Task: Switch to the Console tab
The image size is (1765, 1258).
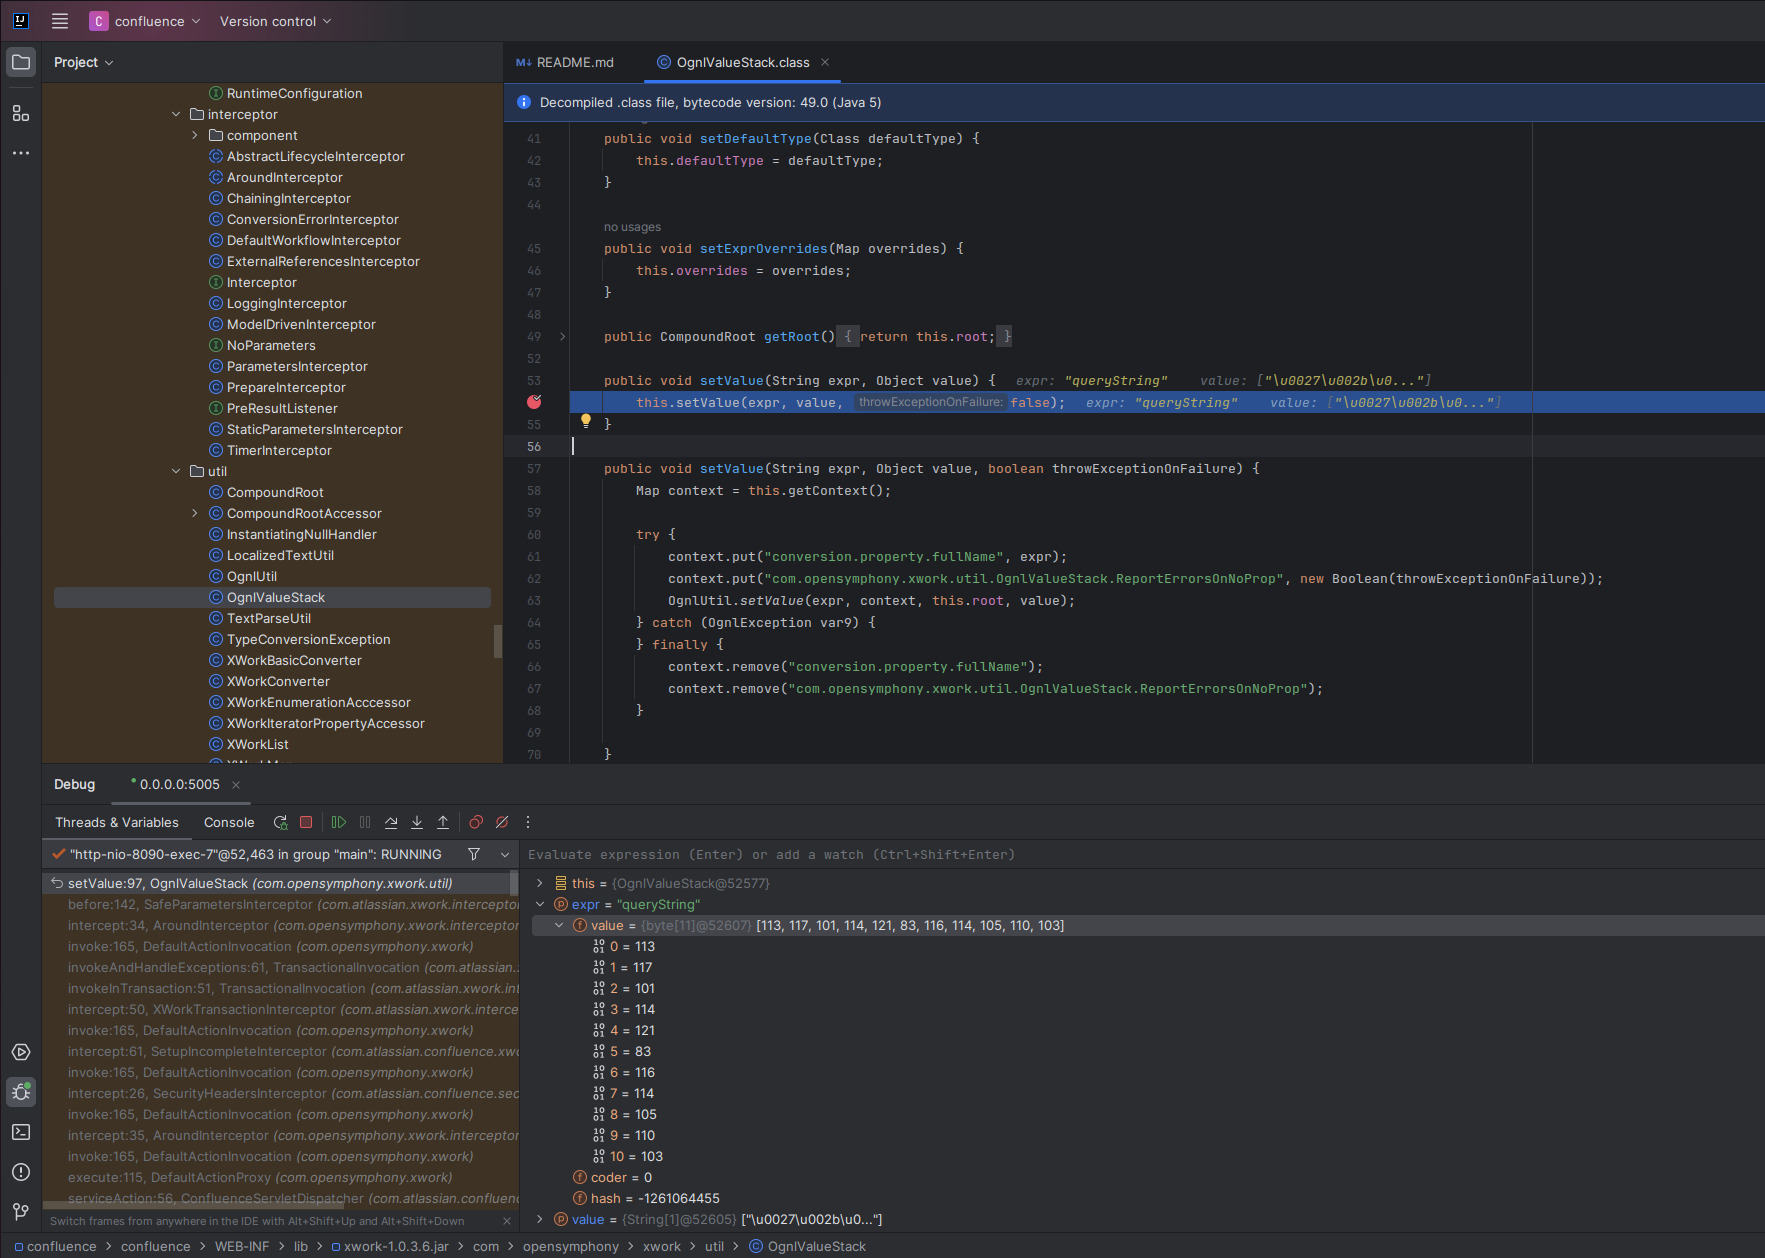Action: (229, 822)
